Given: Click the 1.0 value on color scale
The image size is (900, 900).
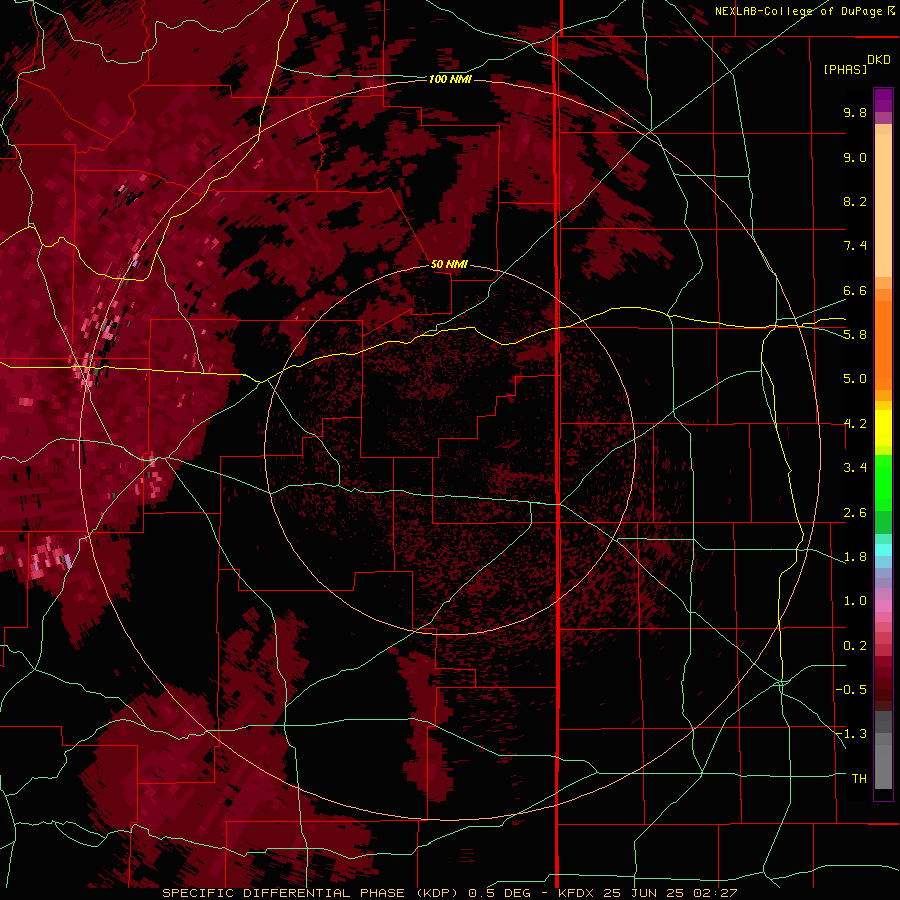Looking at the screenshot, I should [855, 601].
